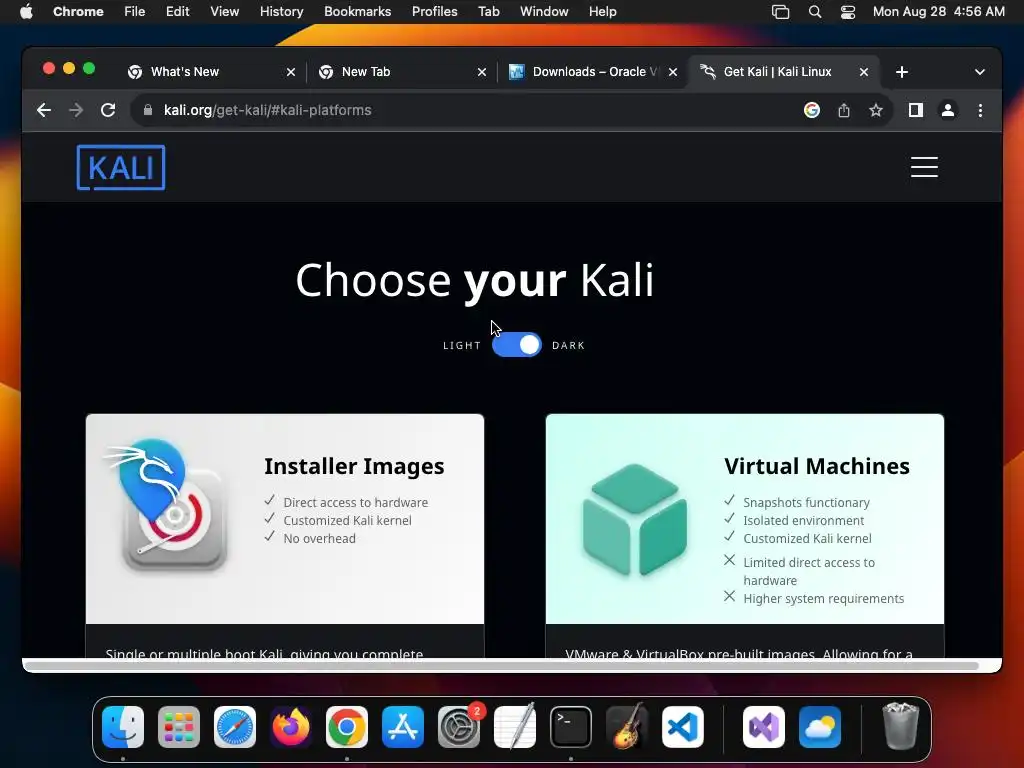Open GarageBand from the Dock
This screenshot has width=1024, height=768.
tap(627, 727)
